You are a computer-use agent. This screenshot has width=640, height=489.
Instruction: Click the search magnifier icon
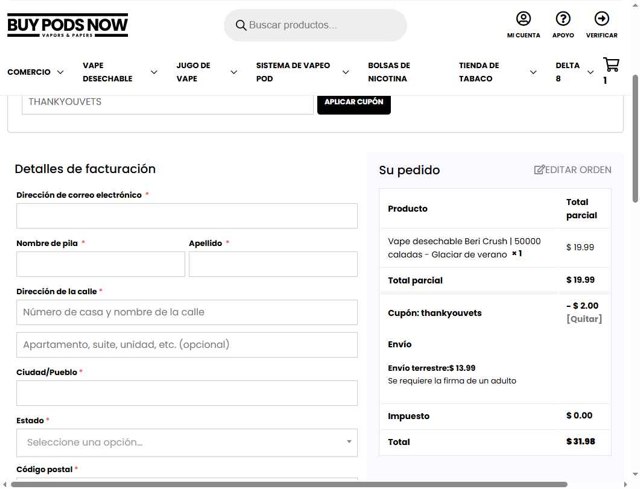[241, 25]
